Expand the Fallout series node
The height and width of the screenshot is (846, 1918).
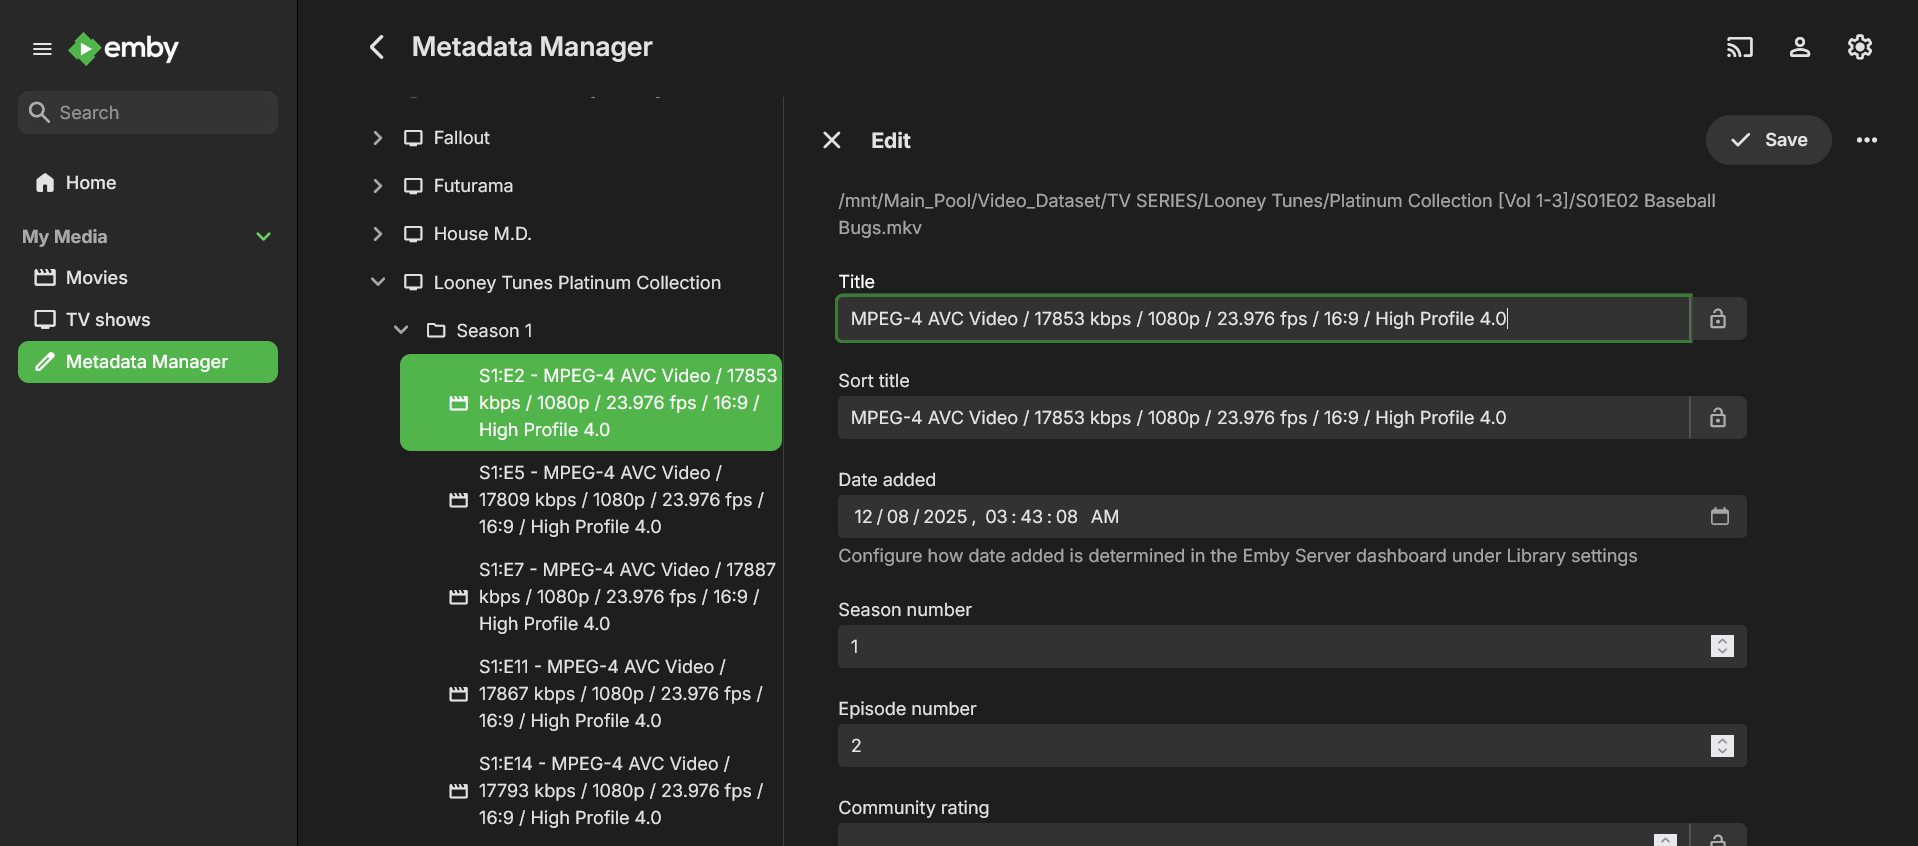[x=377, y=138]
